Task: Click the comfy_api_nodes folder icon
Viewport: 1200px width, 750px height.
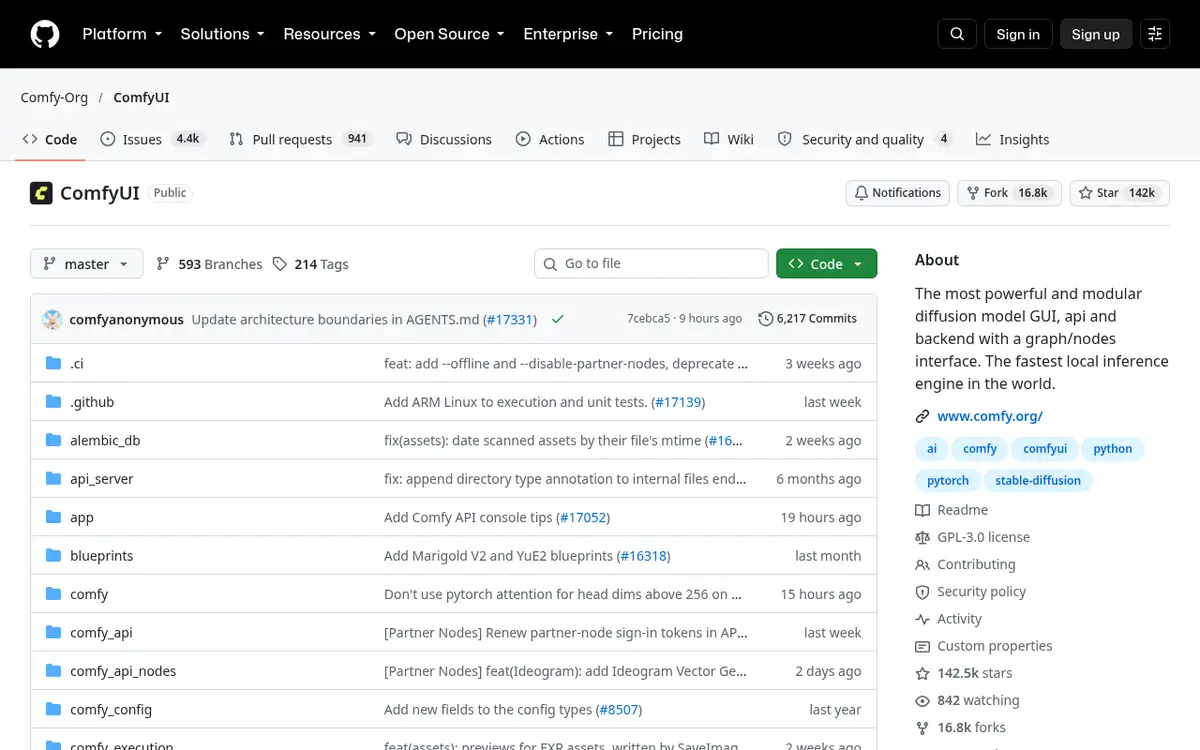Action: click(54, 671)
